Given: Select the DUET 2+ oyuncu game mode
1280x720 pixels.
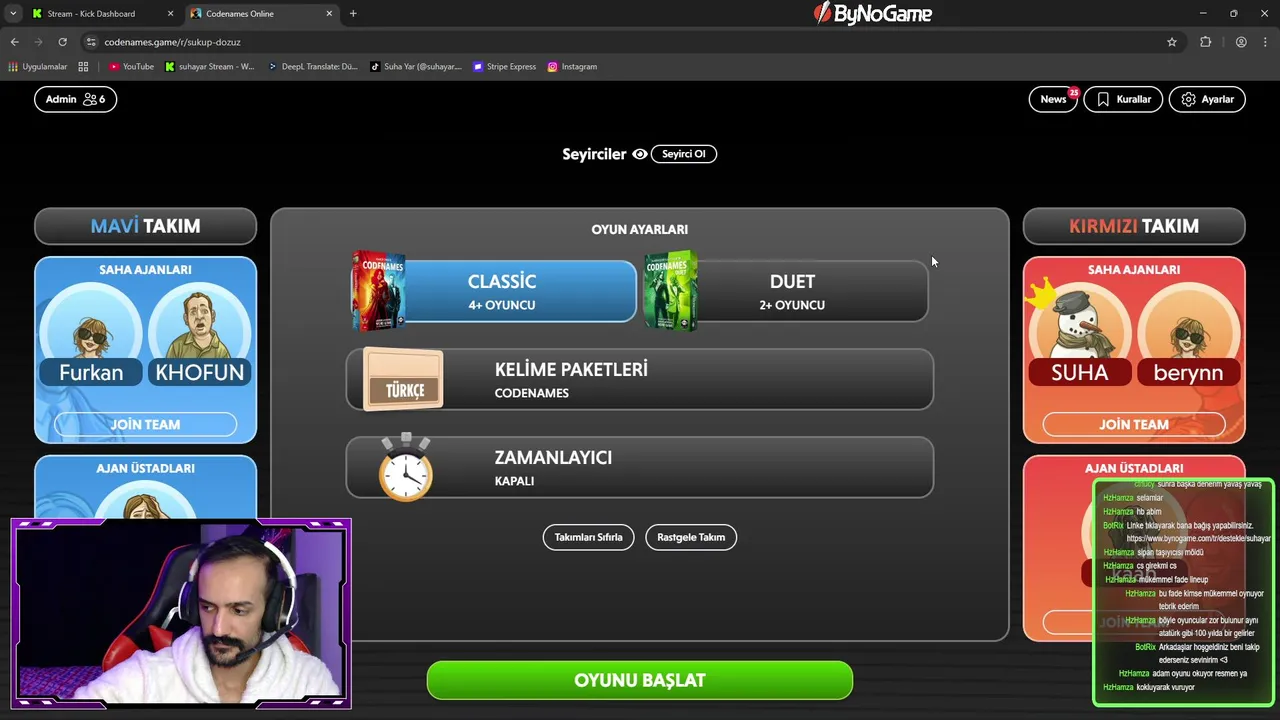Looking at the screenshot, I should [x=792, y=291].
